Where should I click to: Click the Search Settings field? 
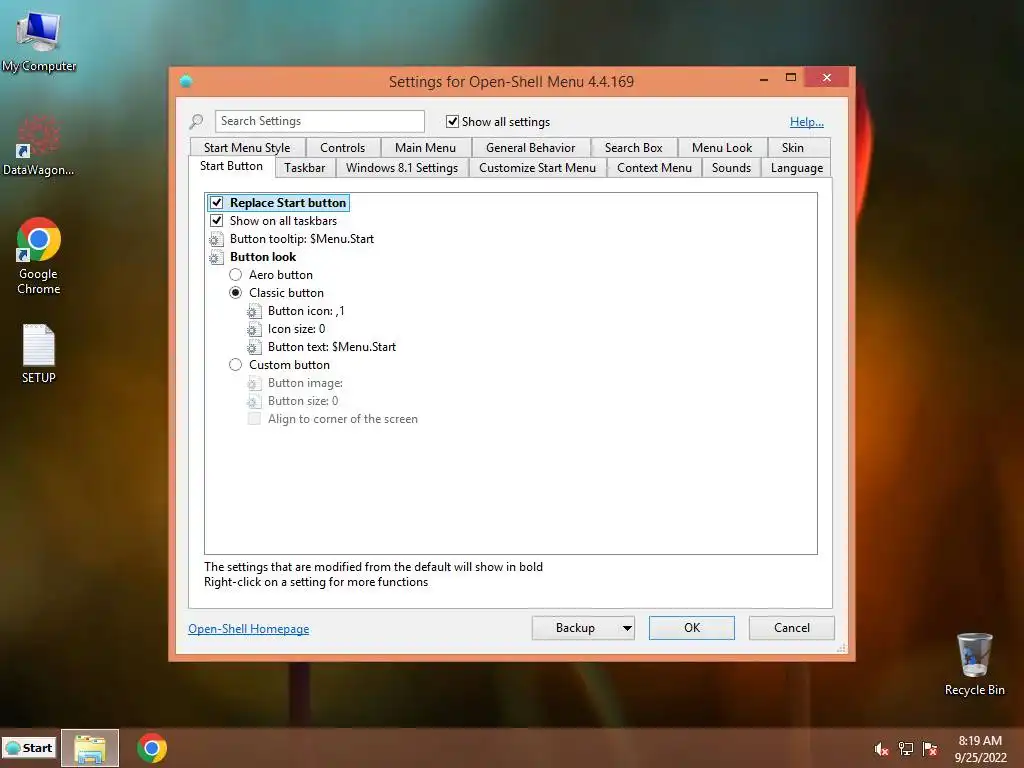click(x=320, y=121)
